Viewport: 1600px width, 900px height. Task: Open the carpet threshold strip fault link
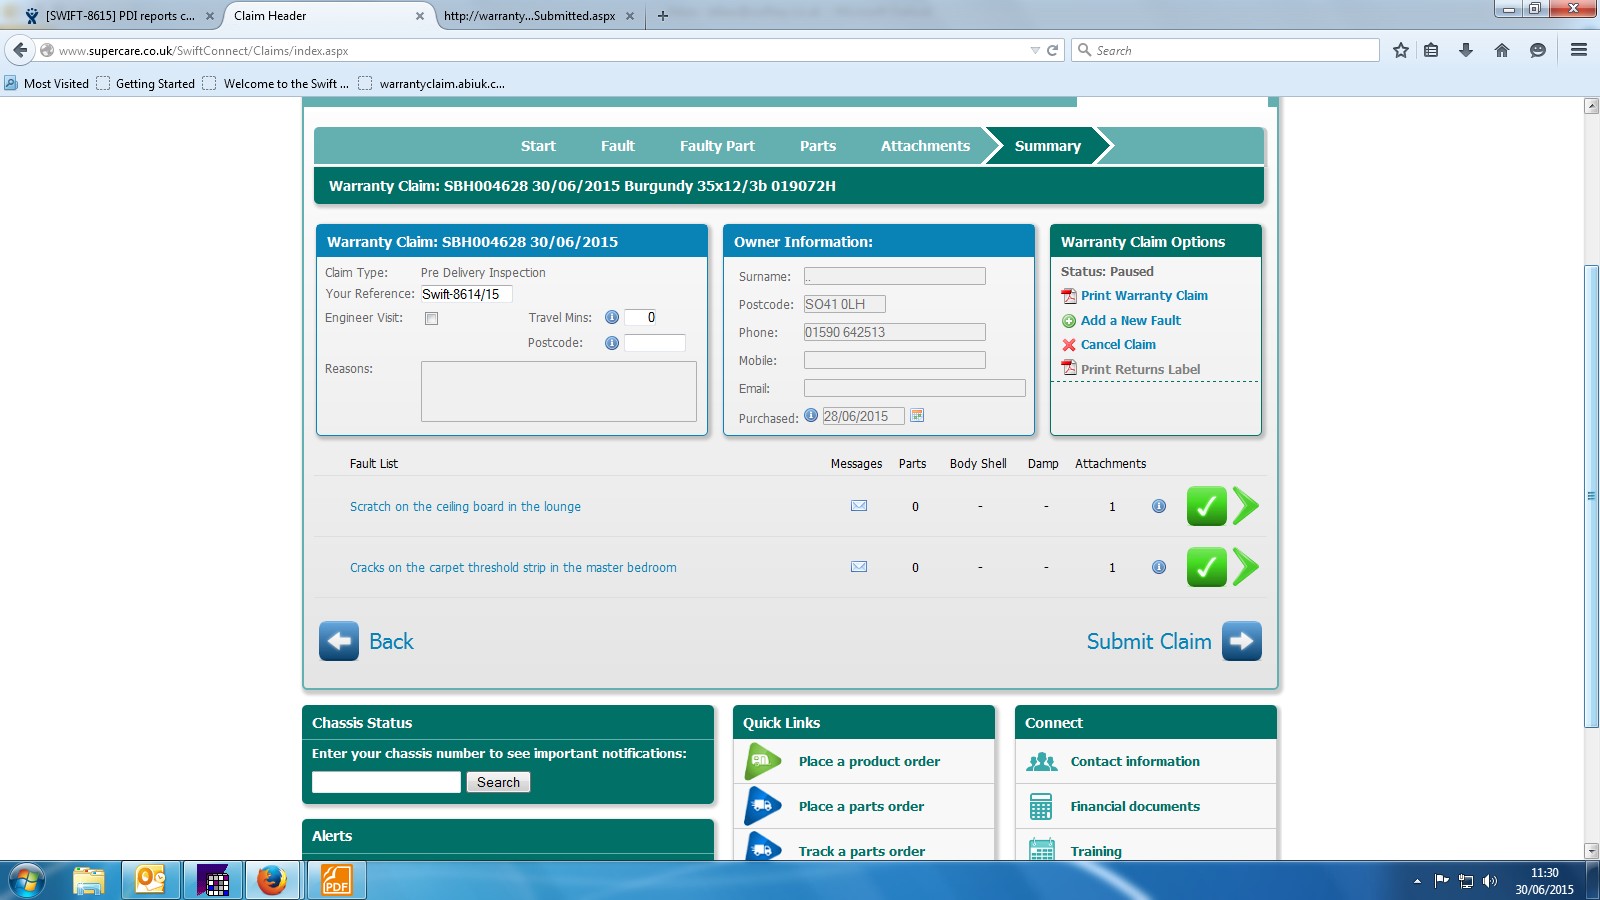[x=513, y=568]
